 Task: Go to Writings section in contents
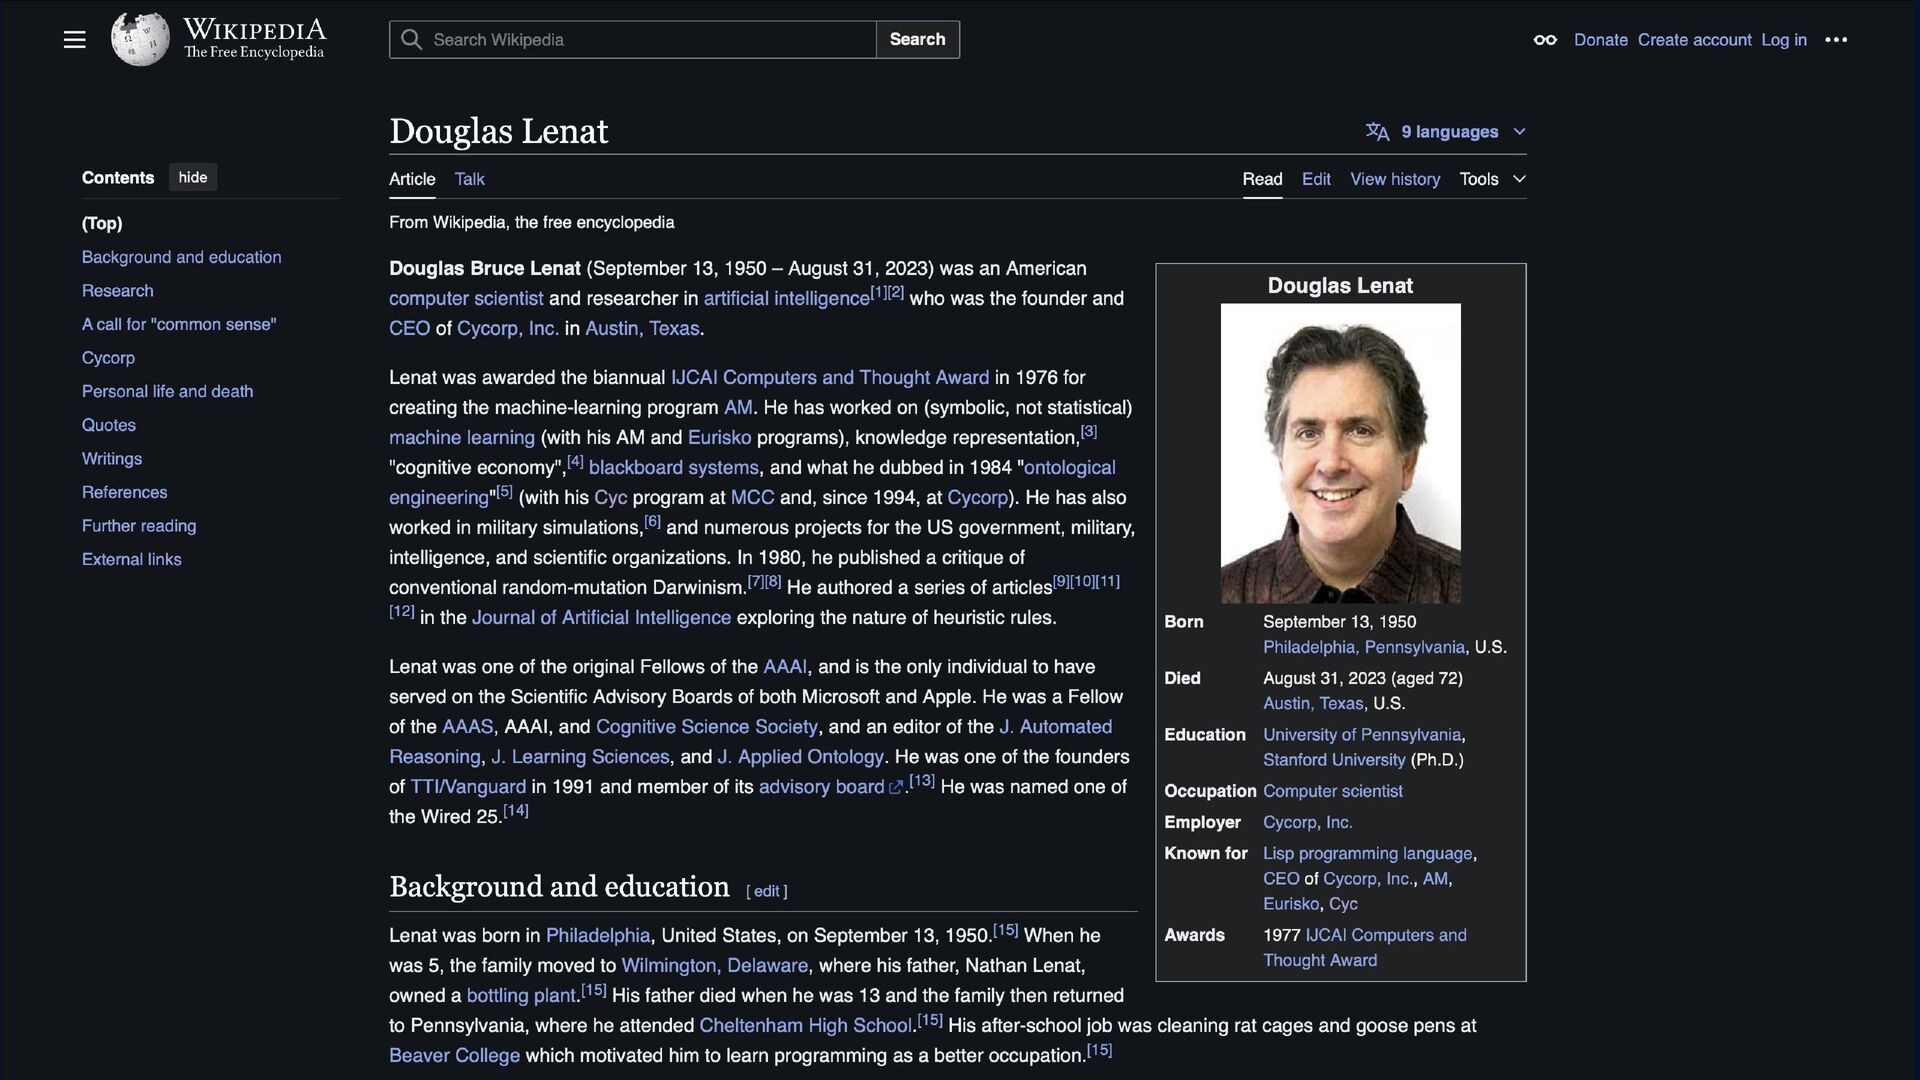pyautogui.click(x=112, y=459)
